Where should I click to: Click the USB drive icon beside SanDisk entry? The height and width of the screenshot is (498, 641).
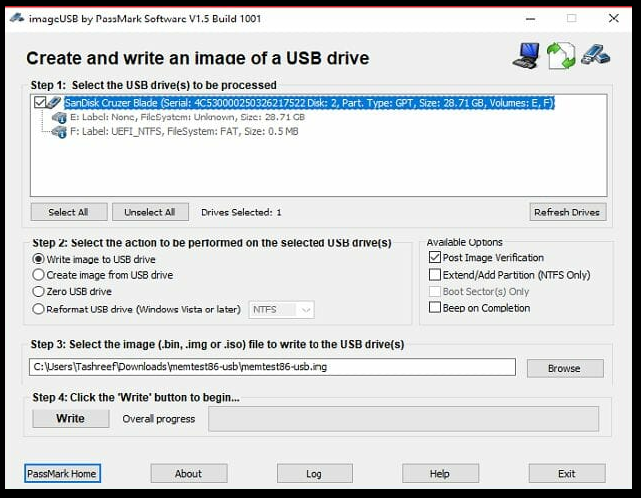(53, 102)
